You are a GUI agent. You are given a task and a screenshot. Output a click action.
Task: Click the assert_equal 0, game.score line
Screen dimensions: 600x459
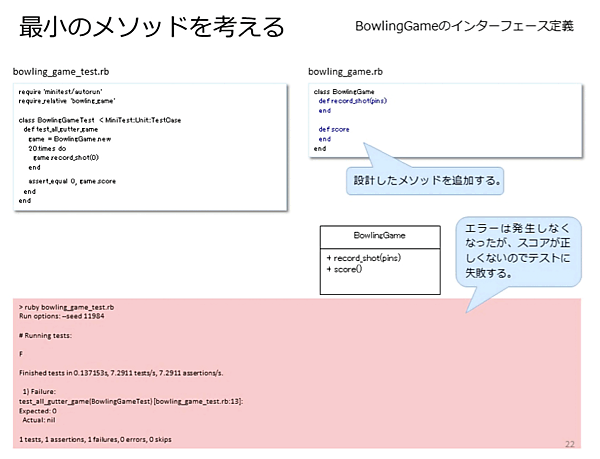point(72,181)
